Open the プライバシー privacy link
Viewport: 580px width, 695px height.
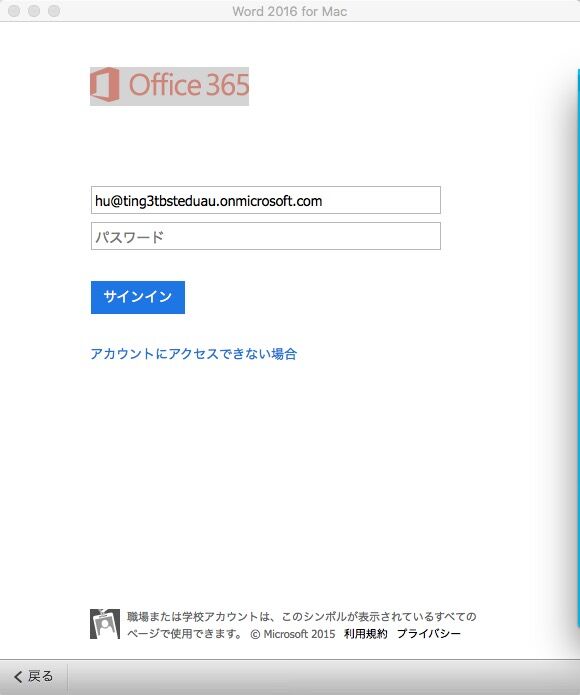pyautogui.click(x=428, y=634)
